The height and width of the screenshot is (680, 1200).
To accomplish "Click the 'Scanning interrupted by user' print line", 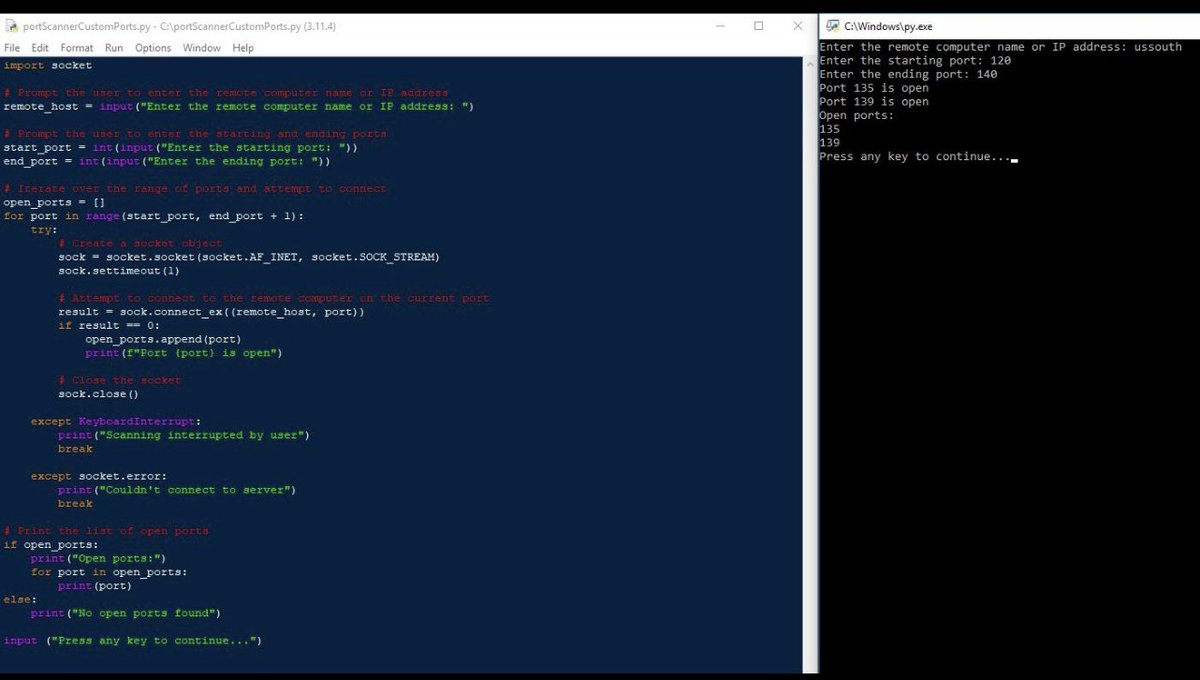I will [184, 435].
